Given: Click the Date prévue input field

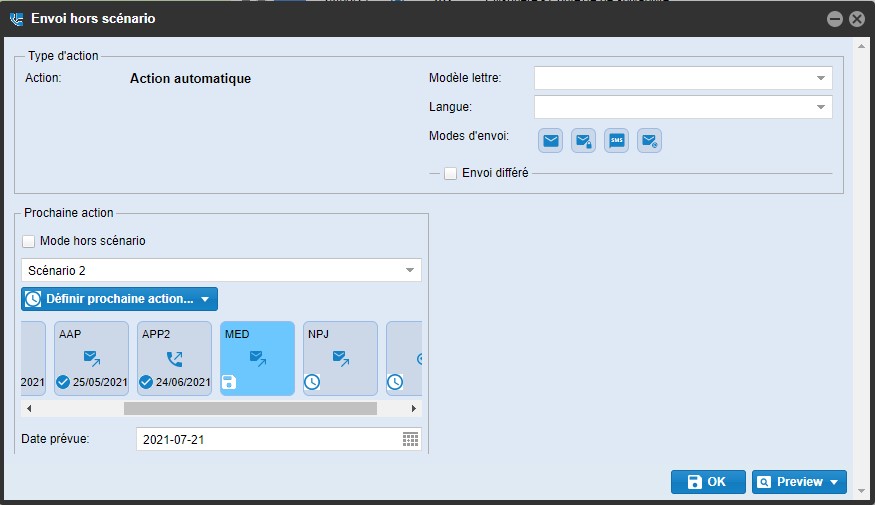Looking at the screenshot, I should pos(267,439).
